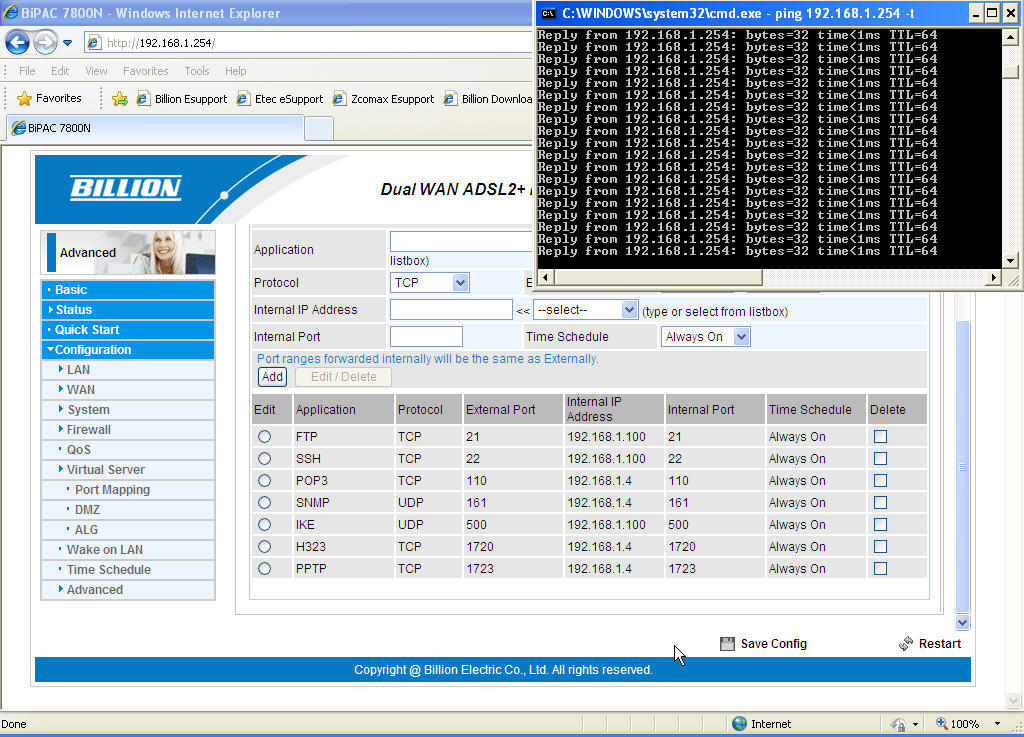Select the IKE row edit radio button
The width and height of the screenshot is (1024, 737).
pyautogui.click(x=264, y=525)
